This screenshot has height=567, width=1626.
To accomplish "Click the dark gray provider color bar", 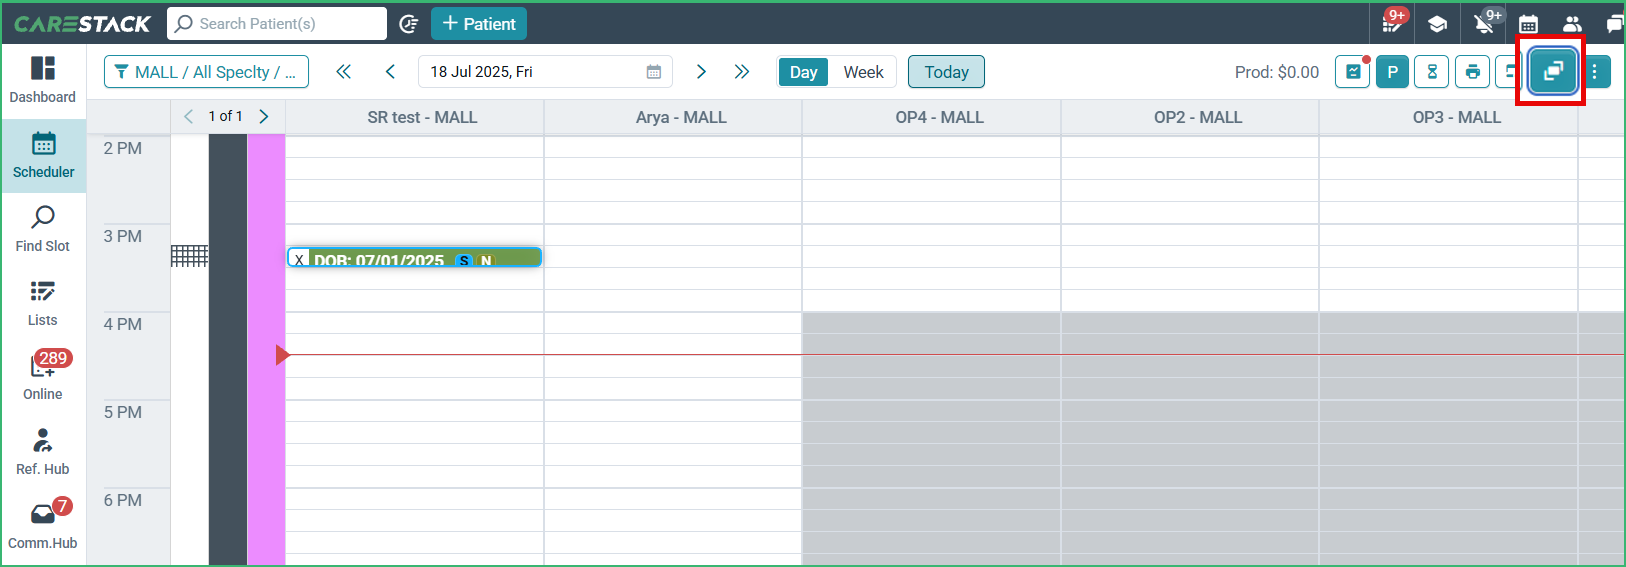I will 228,350.
